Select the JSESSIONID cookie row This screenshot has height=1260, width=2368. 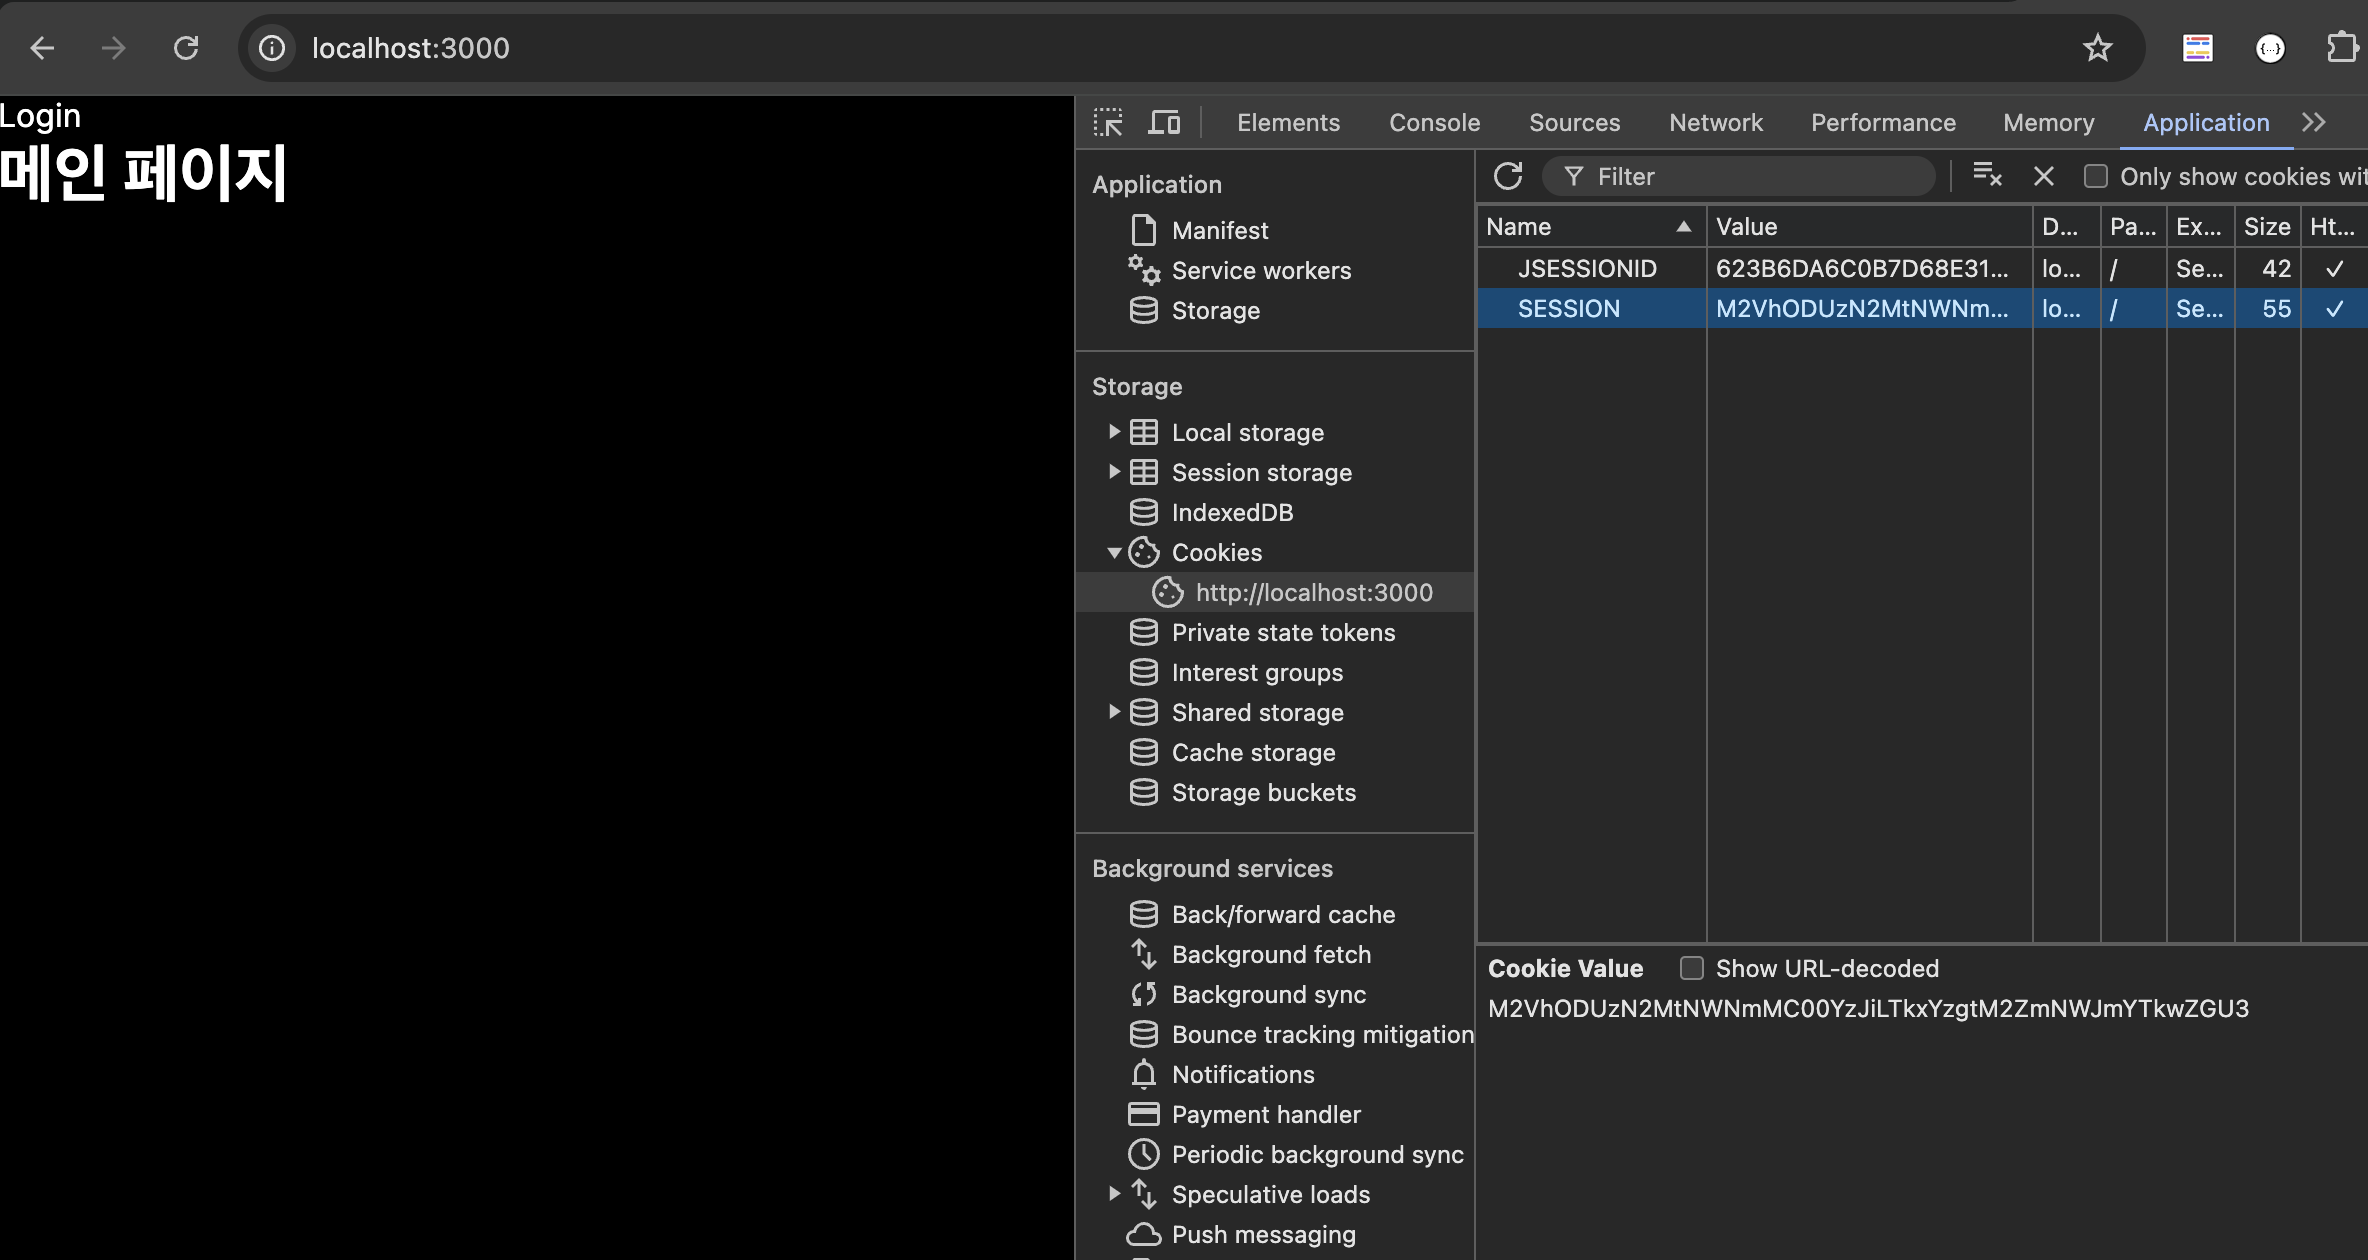coord(1587,268)
